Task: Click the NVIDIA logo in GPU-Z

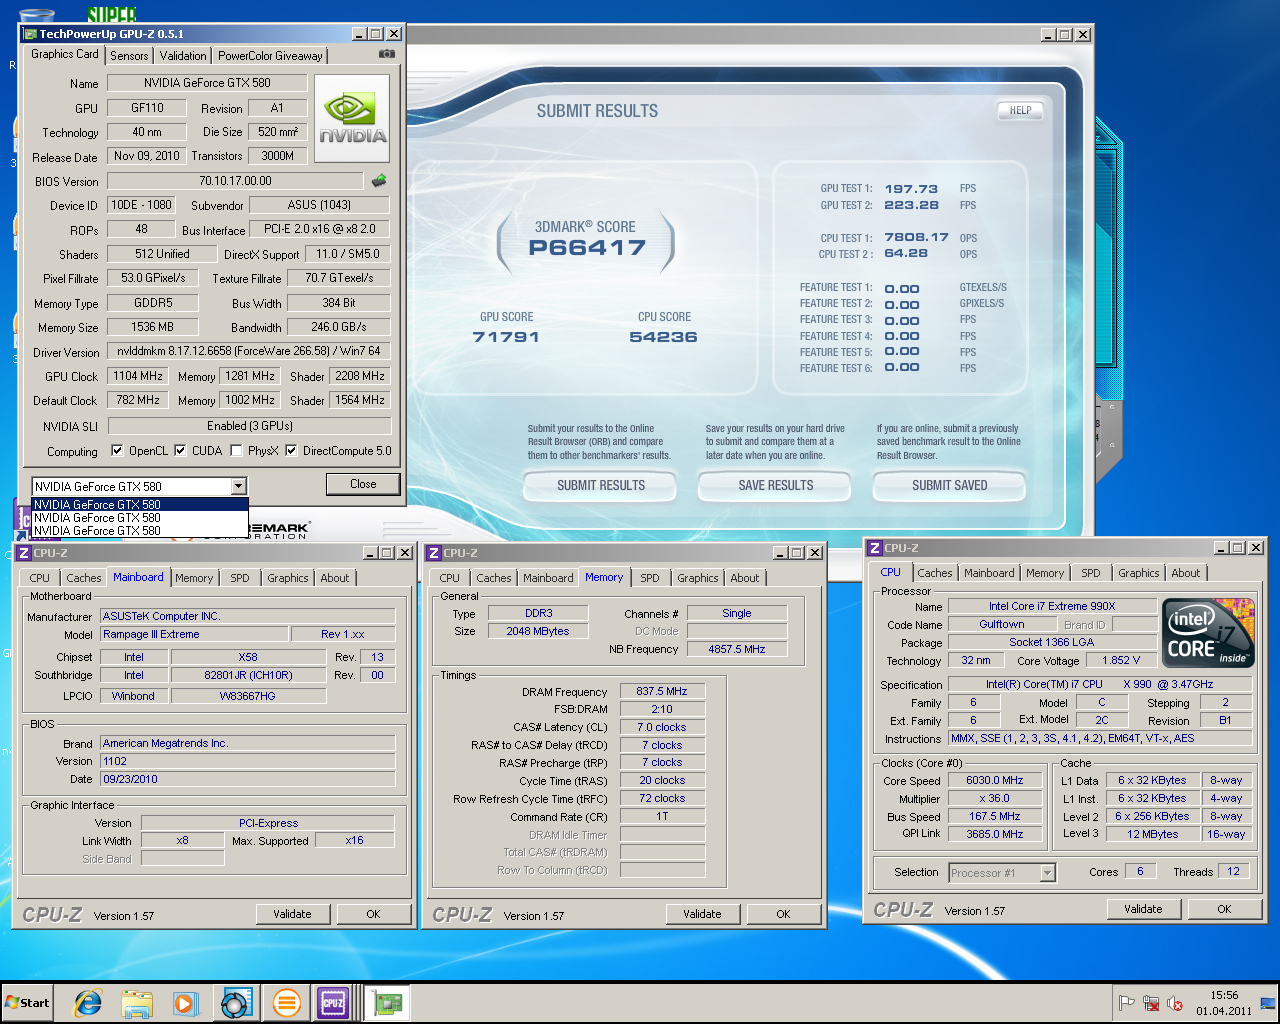Action: point(353,118)
